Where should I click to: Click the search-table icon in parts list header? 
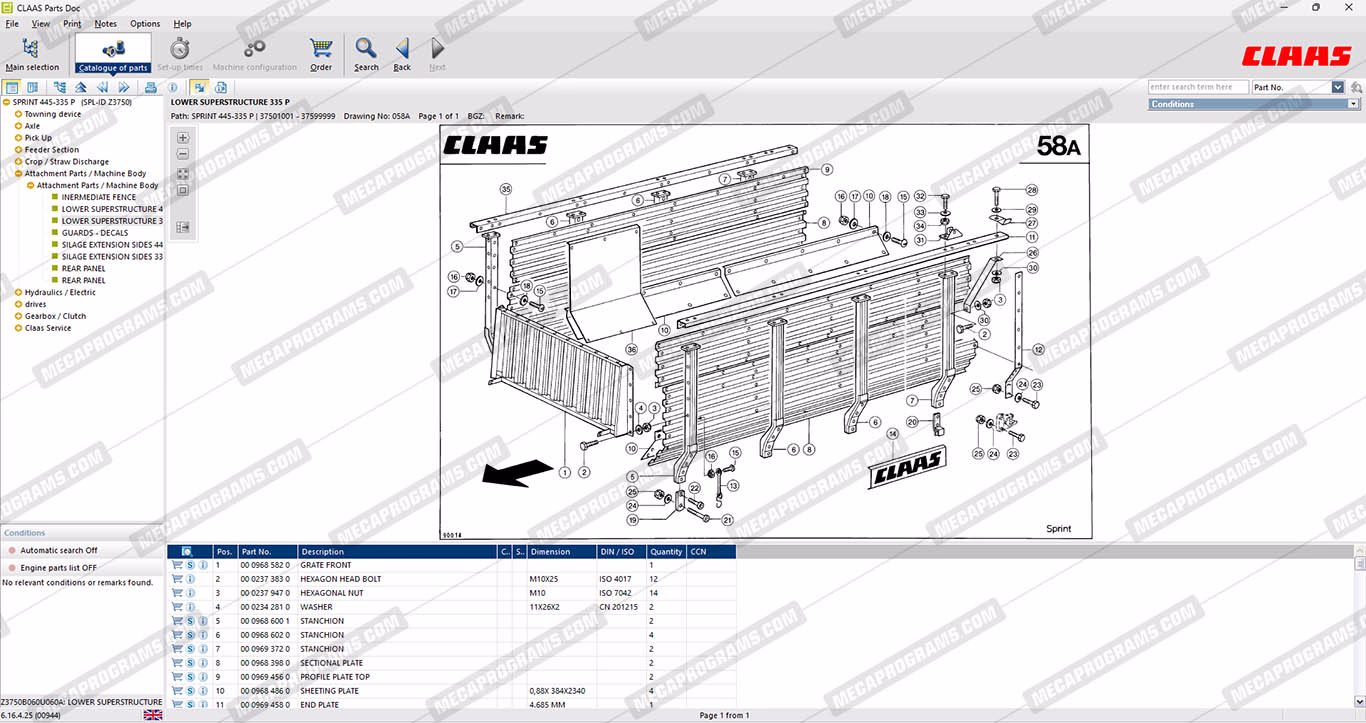187,551
